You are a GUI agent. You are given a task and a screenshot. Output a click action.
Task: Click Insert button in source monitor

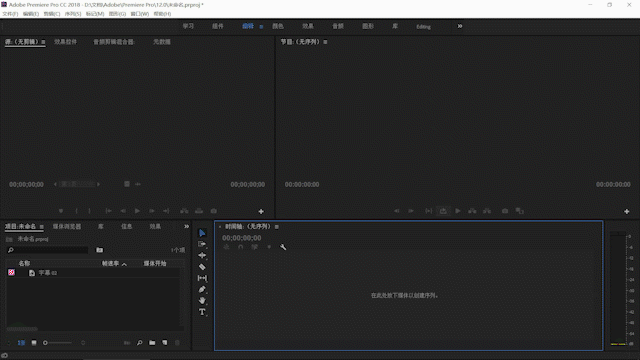click(184, 211)
